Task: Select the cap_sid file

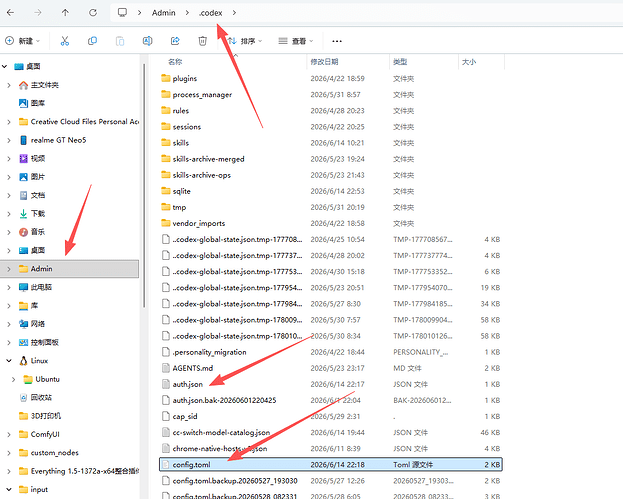Action: (x=185, y=416)
